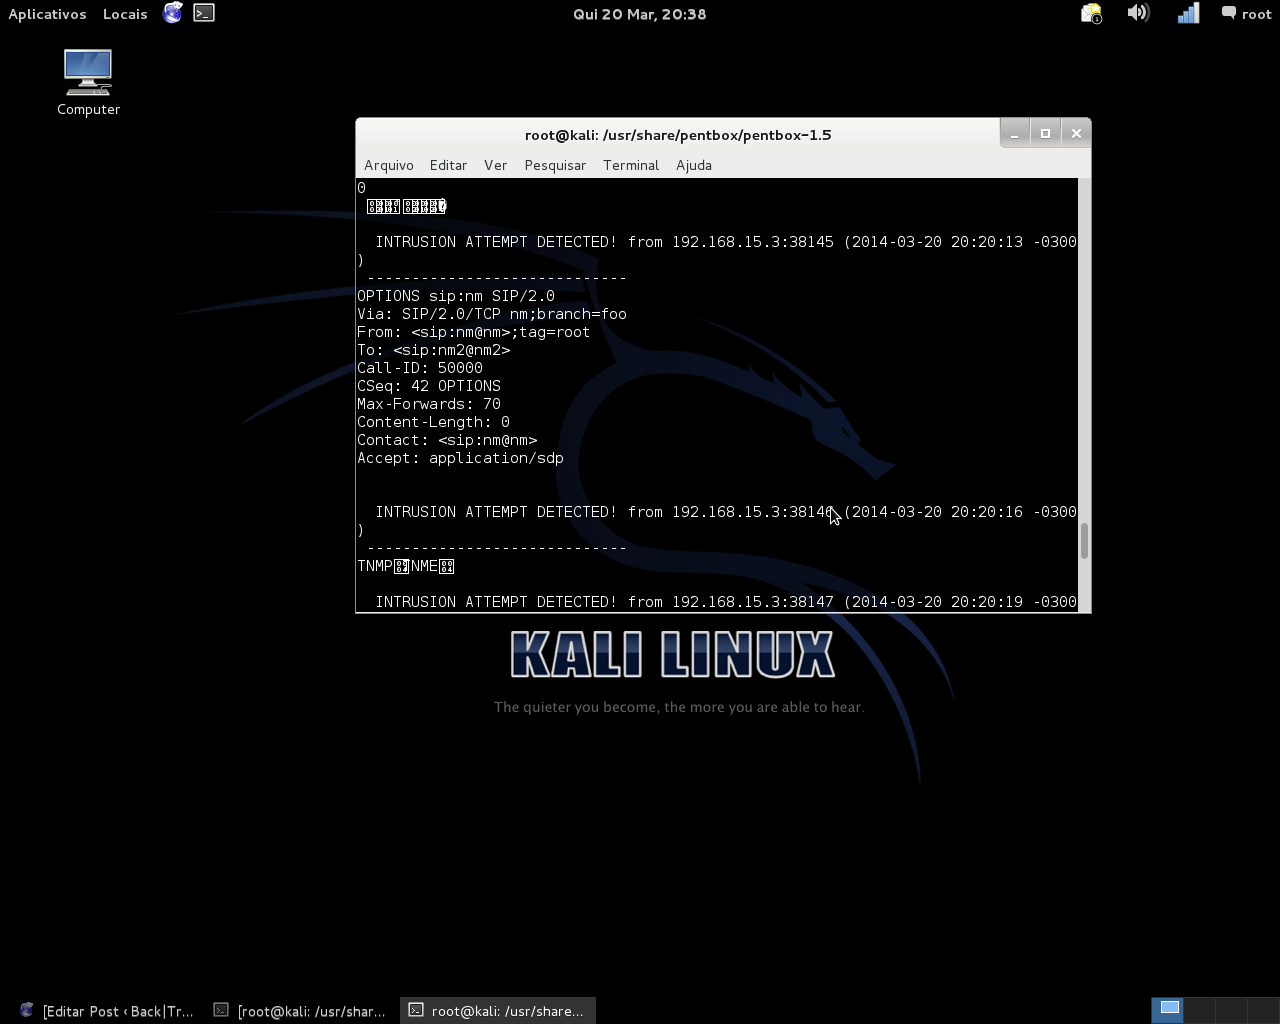Click the terminal window title bar
This screenshot has height=1024, width=1280.
(678, 135)
